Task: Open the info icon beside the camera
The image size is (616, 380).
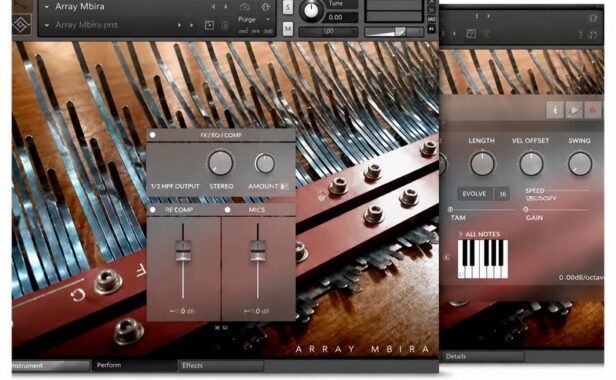Action: [266, 7]
